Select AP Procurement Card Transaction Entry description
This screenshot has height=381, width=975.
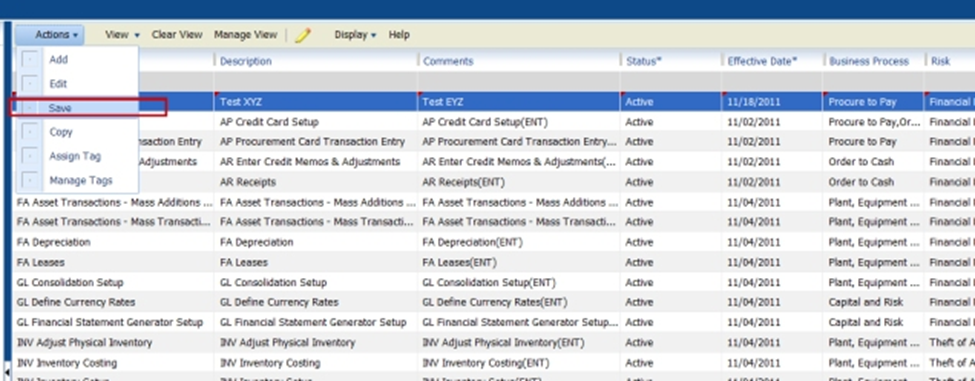[x=316, y=142]
